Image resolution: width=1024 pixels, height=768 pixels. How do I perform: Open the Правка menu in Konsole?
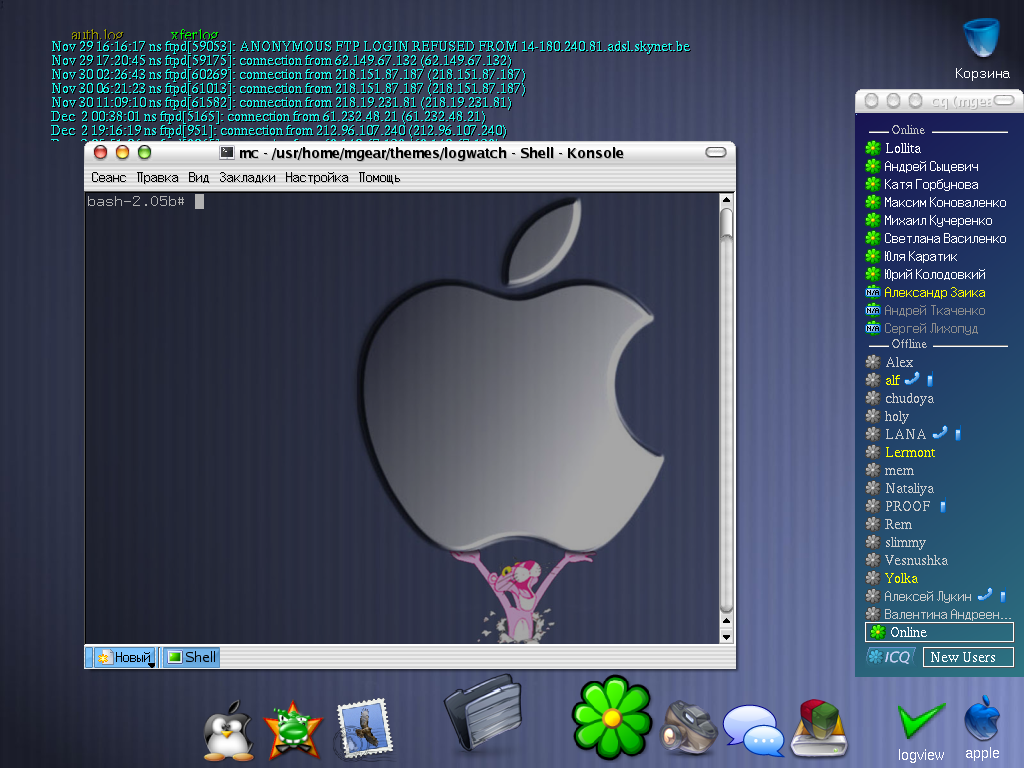click(157, 178)
